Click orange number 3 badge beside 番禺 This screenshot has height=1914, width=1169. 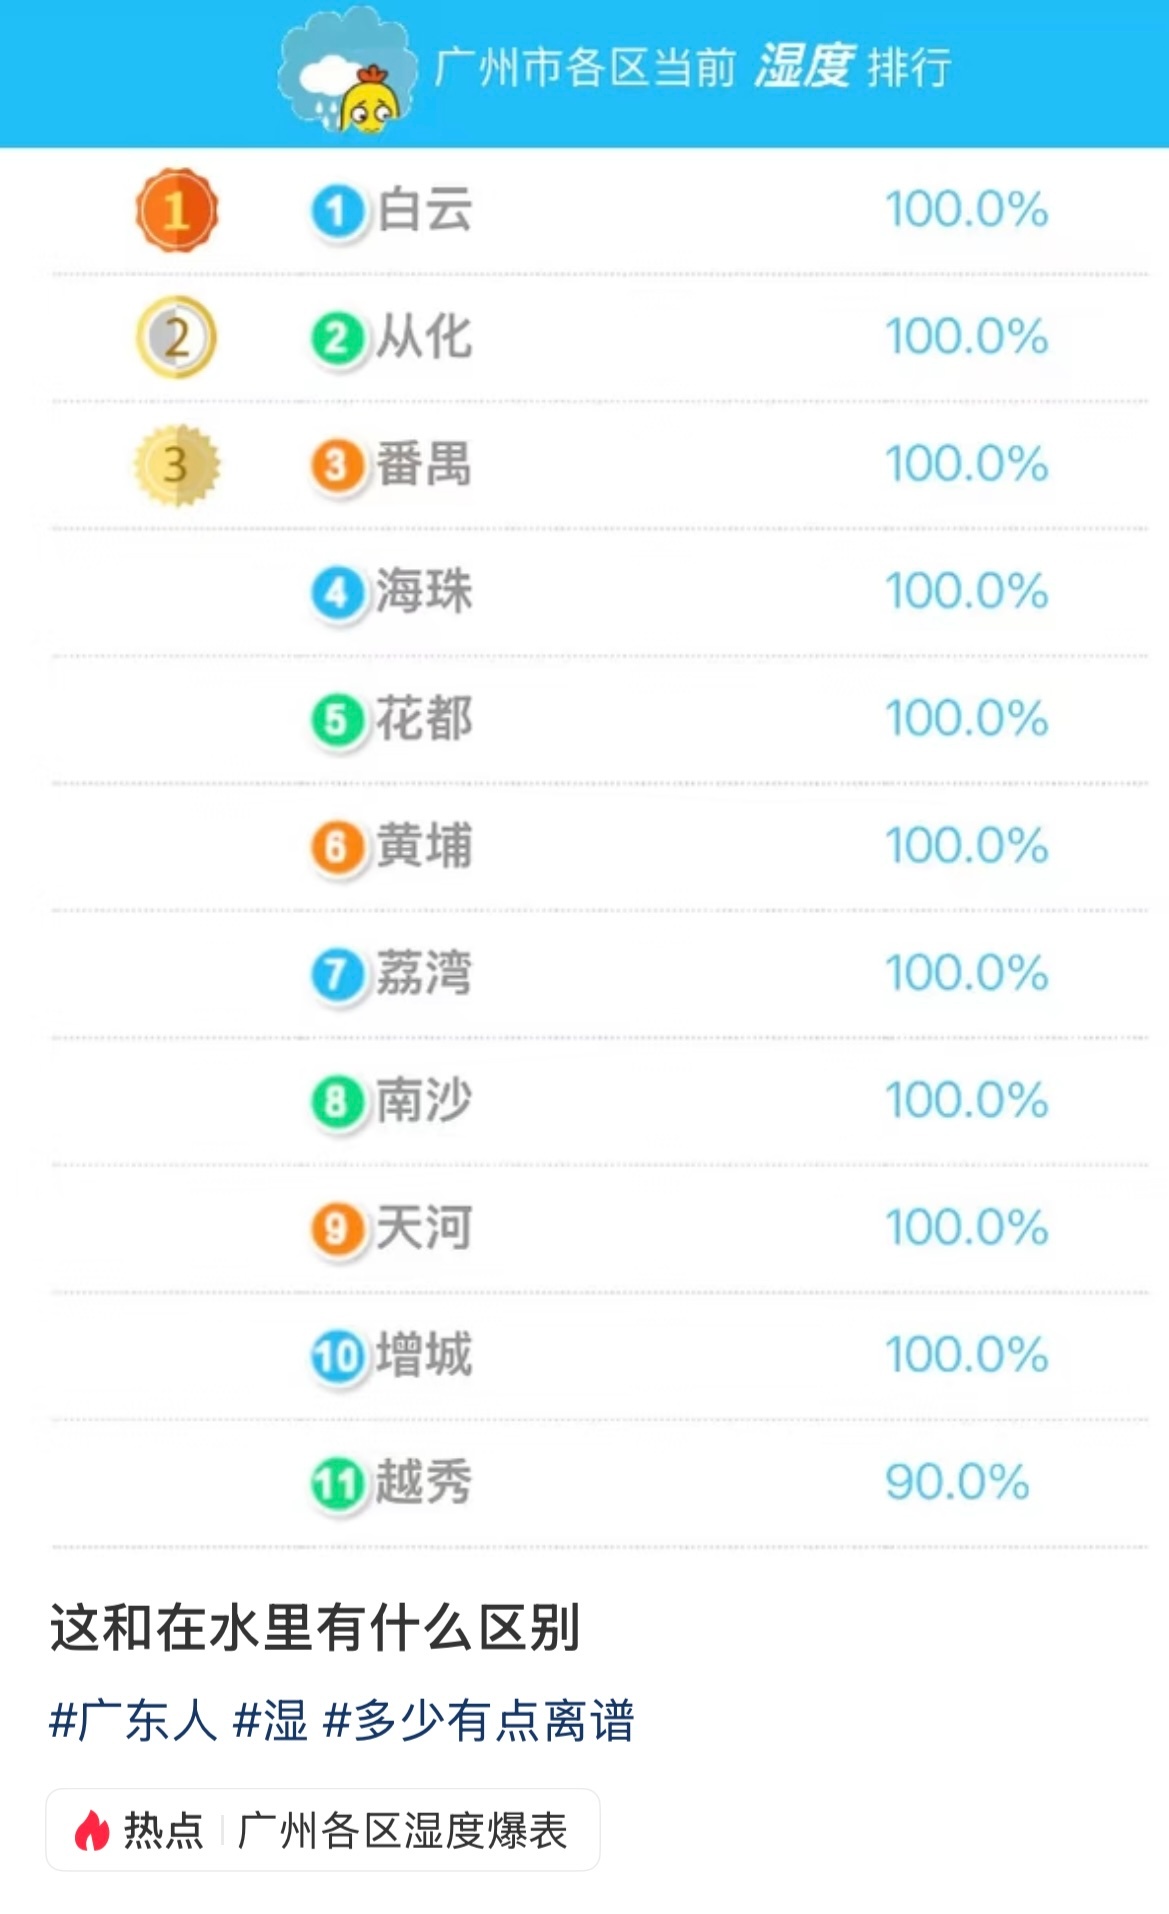(337, 466)
